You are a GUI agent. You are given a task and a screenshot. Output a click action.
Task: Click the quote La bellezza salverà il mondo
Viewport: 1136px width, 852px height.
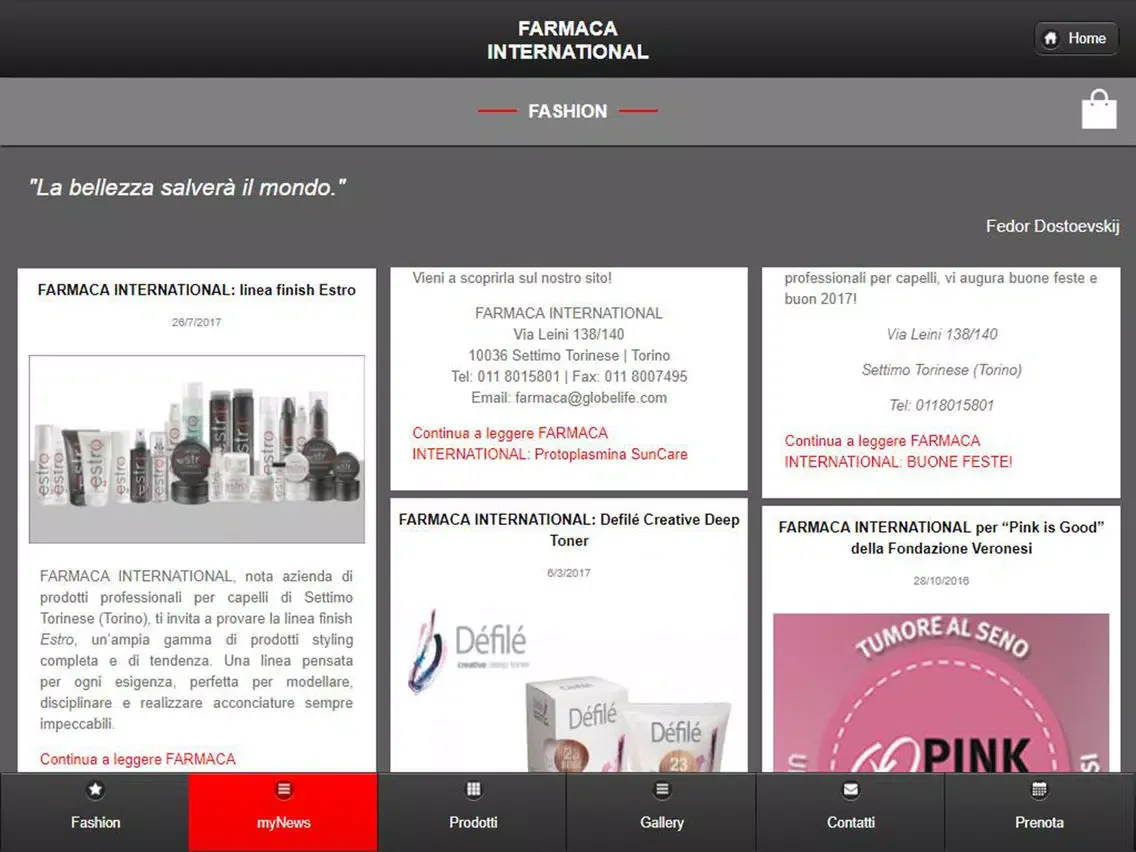click(x=187, y=188)
